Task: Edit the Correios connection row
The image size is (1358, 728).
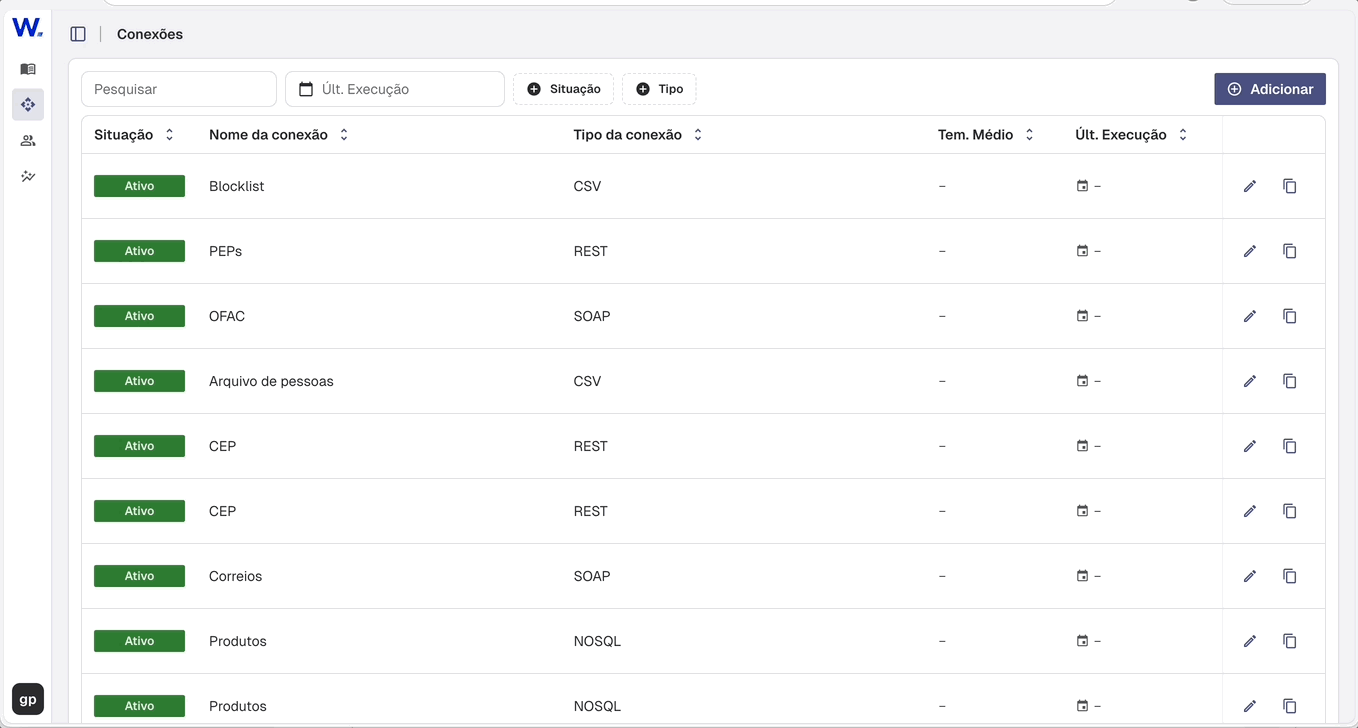Action: point(1249,576)
